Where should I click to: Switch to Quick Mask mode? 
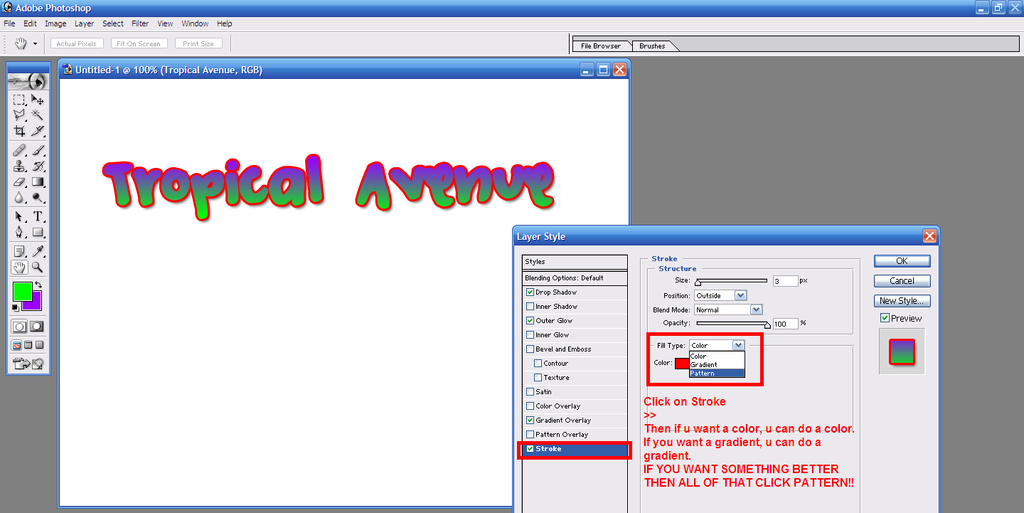pos(37,326)
